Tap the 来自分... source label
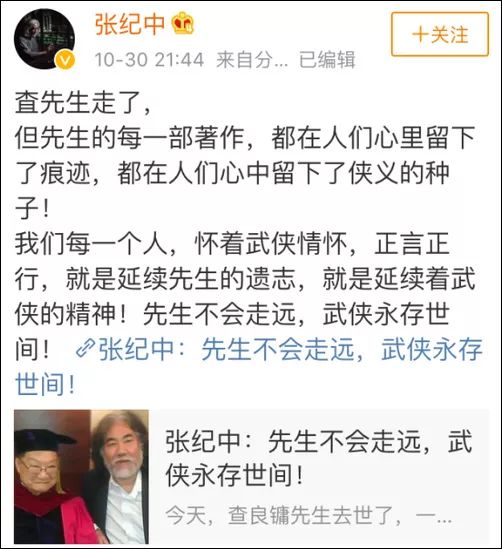502x549 pixels. (x=252, y=59)
